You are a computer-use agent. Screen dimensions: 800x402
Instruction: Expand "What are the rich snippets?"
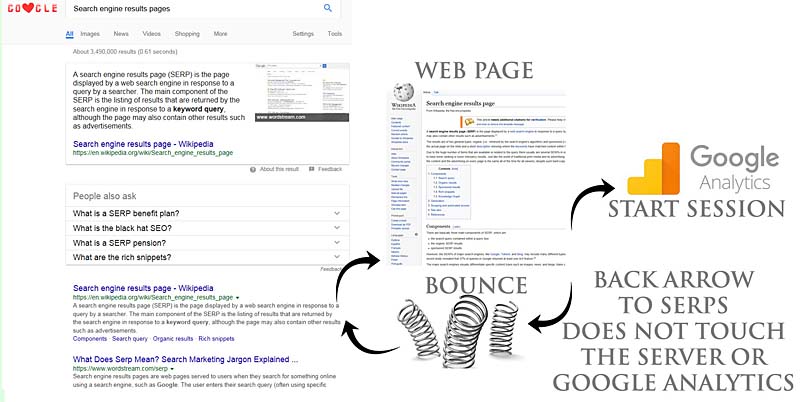point(207,258)
